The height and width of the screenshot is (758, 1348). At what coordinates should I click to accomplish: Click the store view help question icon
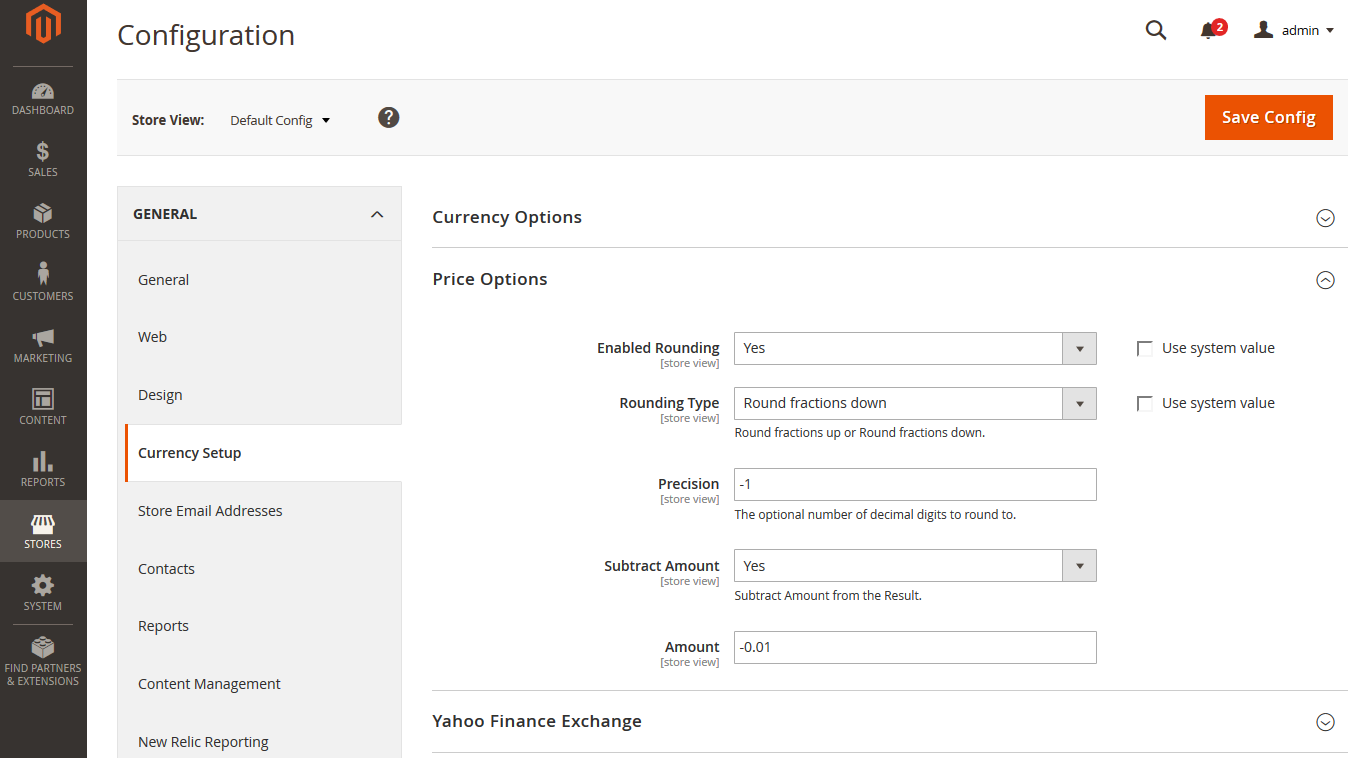tap(389, 118)
